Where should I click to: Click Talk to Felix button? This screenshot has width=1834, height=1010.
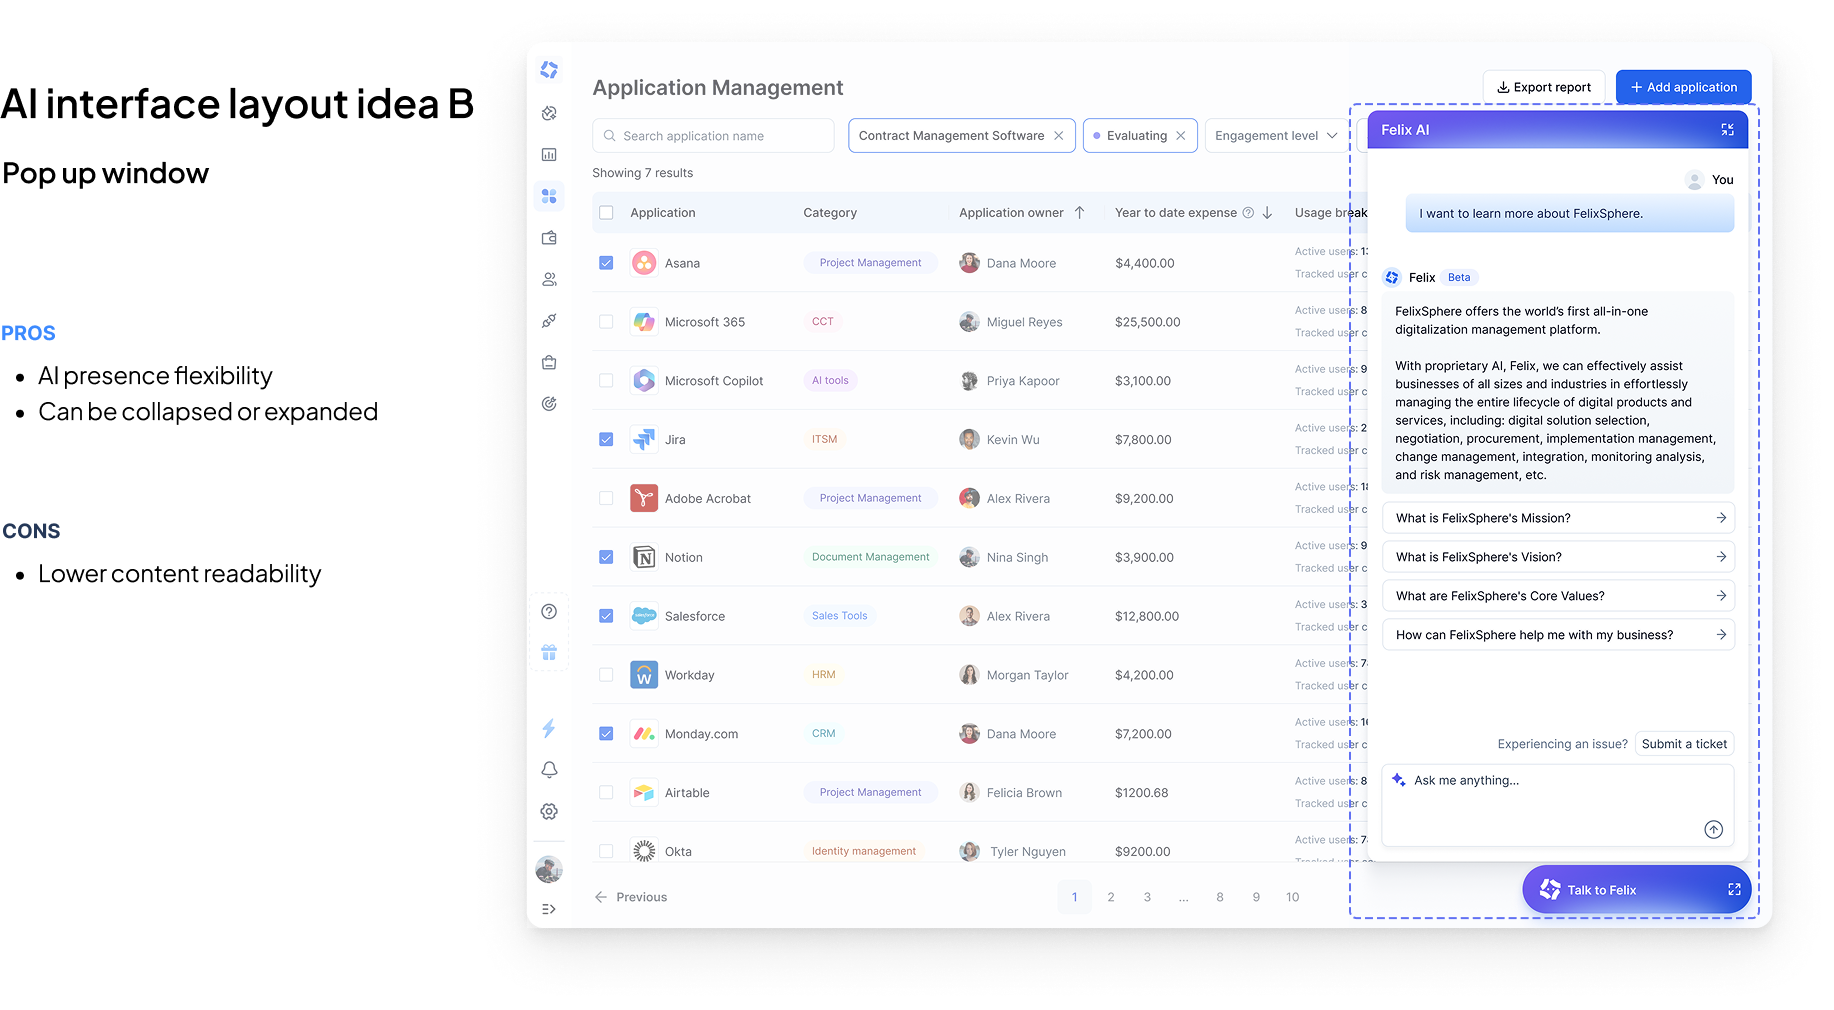(x=1637, y=889)
